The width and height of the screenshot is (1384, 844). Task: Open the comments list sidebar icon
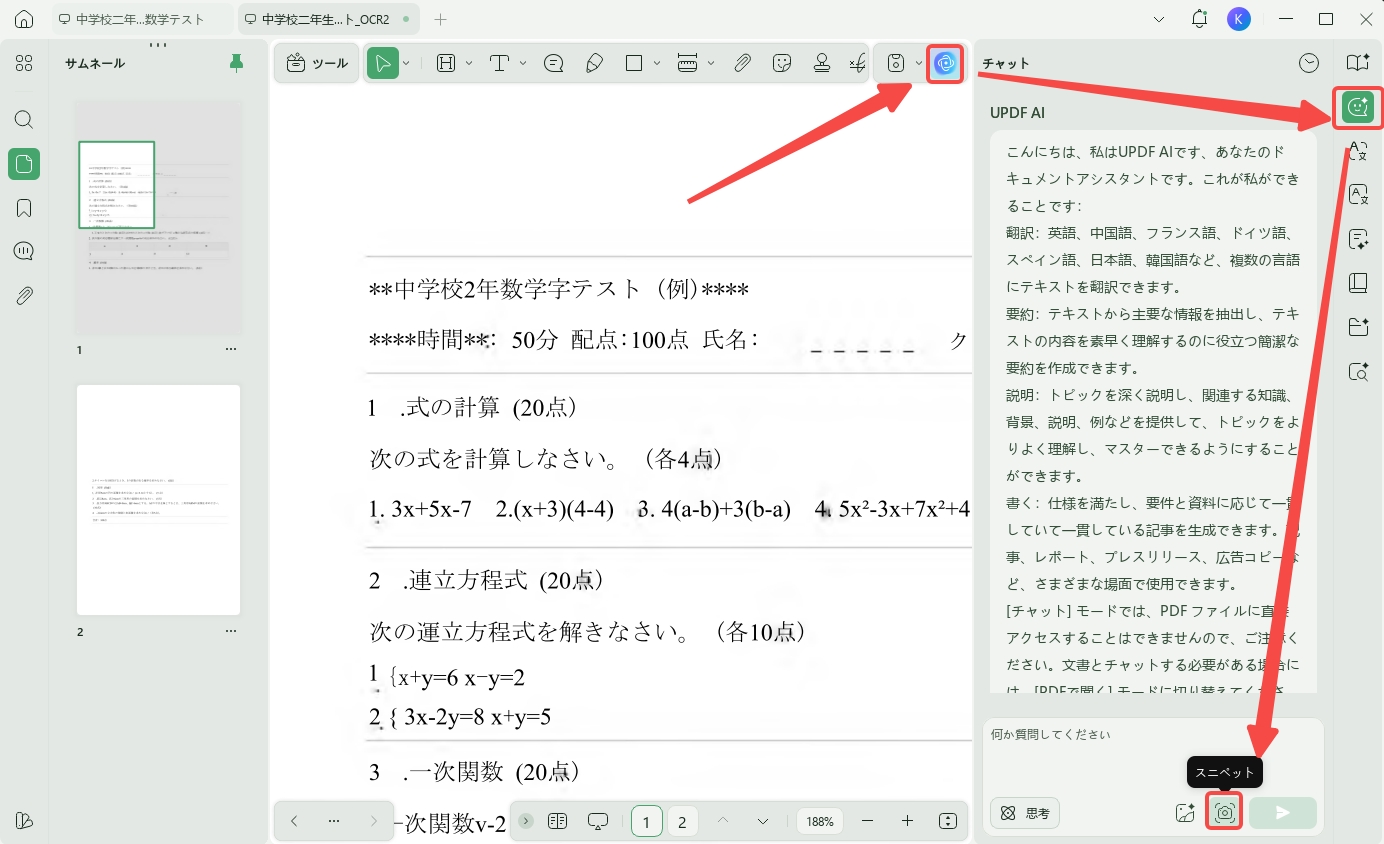click(x=24, y=251)
